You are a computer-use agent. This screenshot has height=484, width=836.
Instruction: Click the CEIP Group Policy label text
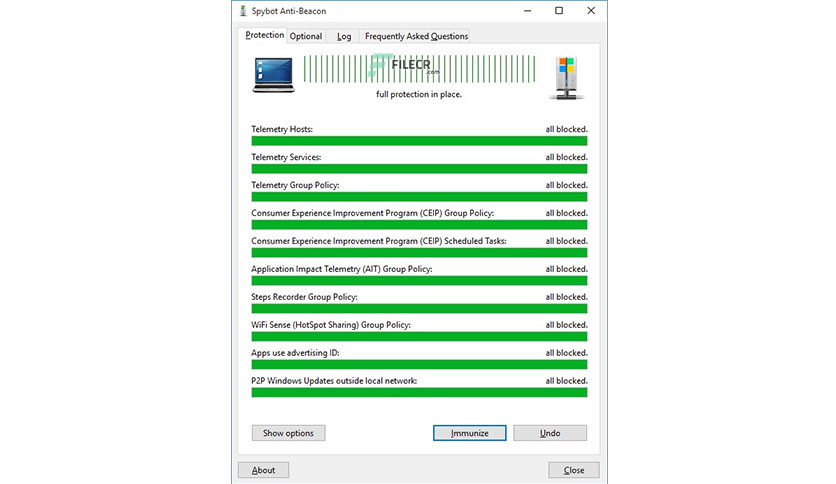coord(373,213)
